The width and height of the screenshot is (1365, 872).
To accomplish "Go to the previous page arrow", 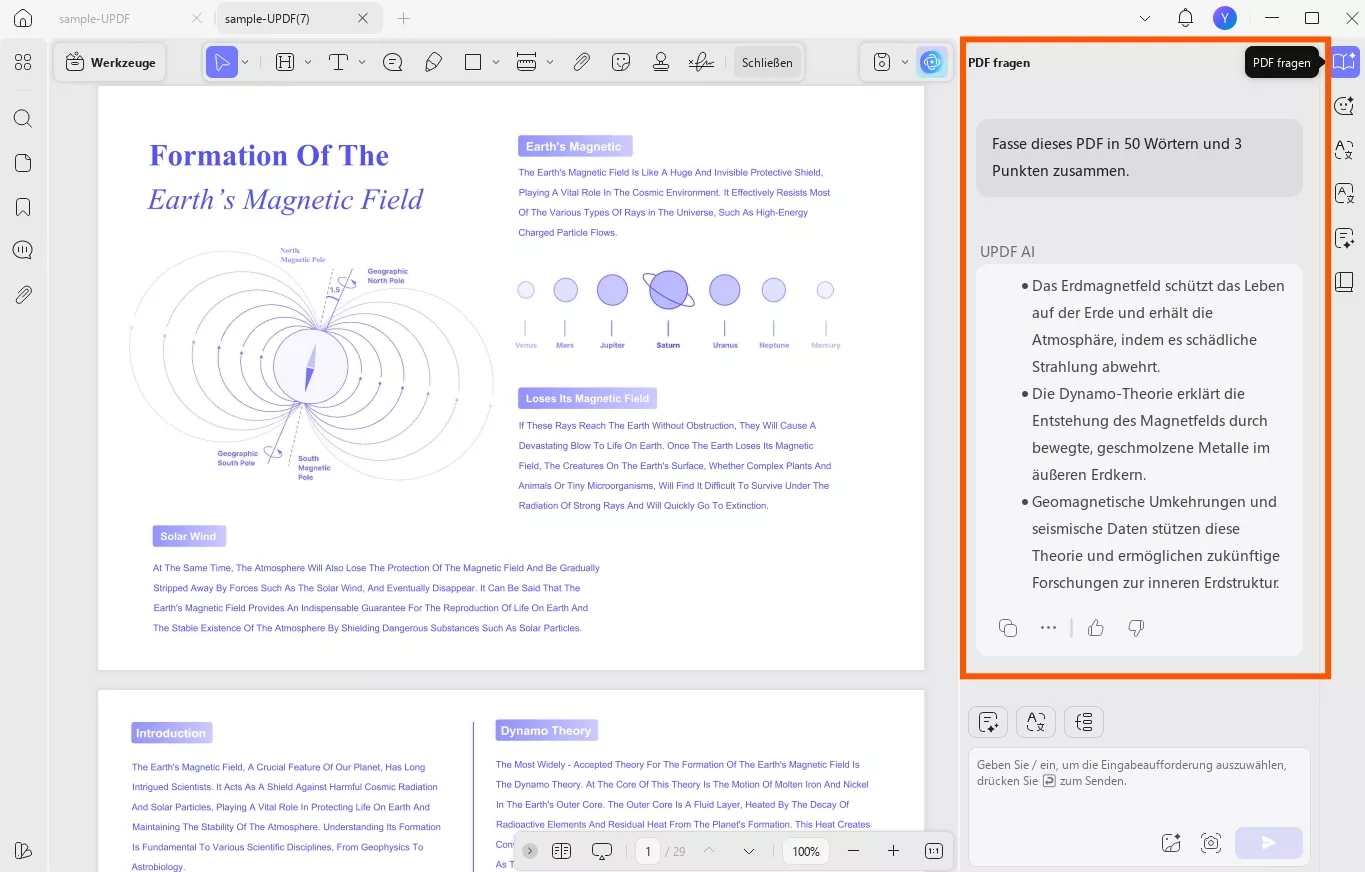I will (709, 851).
